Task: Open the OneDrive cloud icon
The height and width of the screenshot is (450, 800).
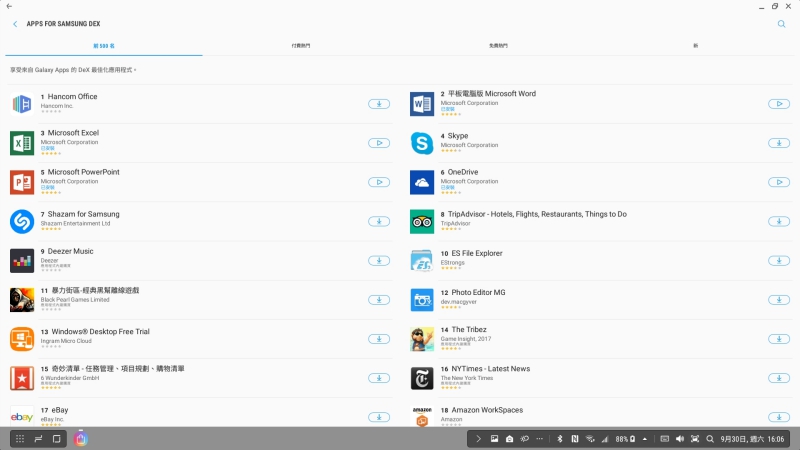Action: pos(422,182)
